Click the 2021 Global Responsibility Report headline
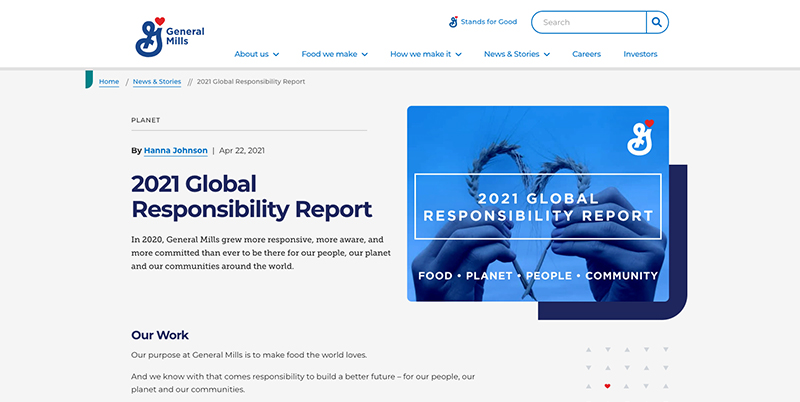Viewport: 800px width, 402px height. coord(252,196)
